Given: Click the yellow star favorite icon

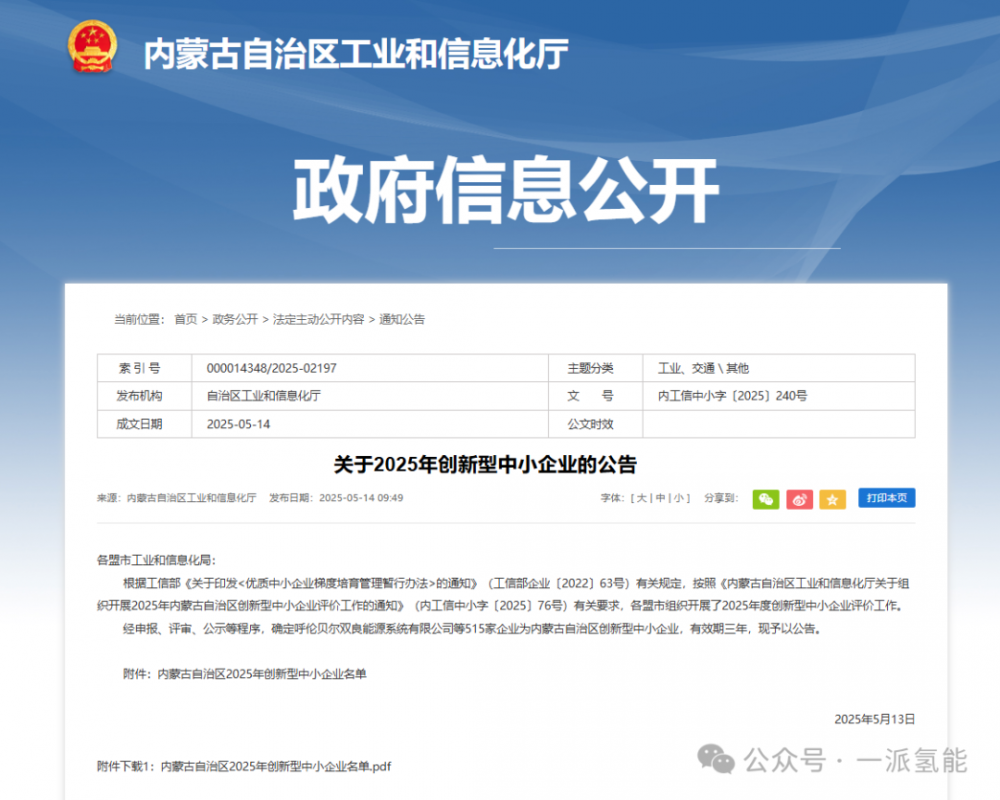Looking at the screenshot, I should [x=832, y=498].
